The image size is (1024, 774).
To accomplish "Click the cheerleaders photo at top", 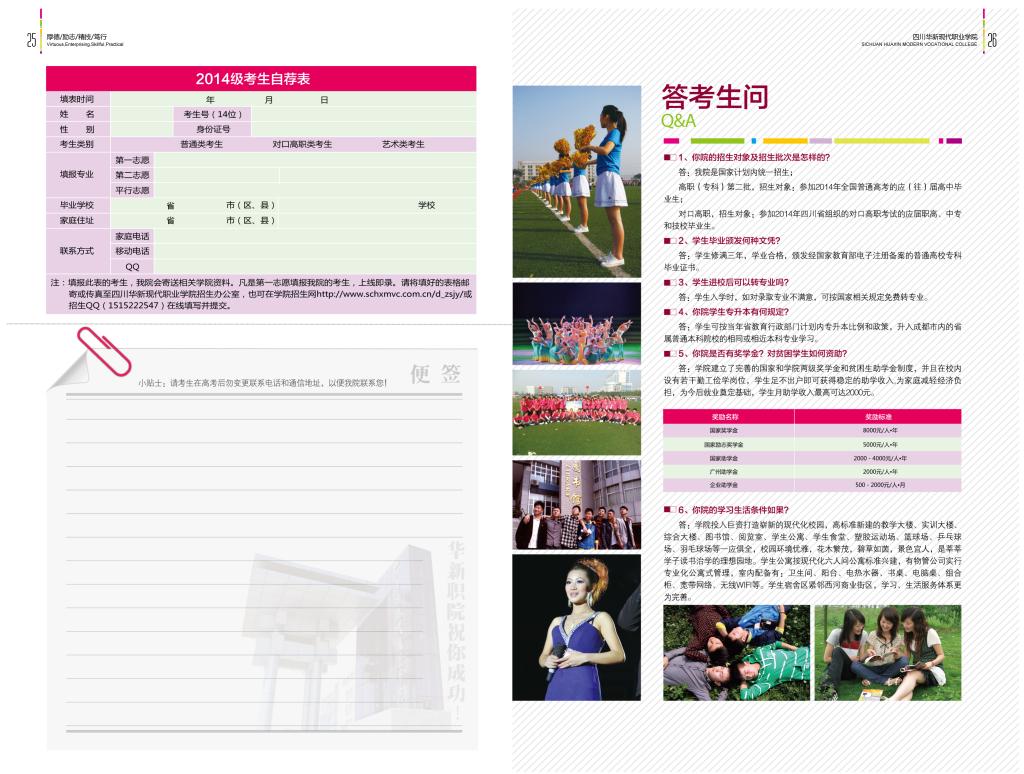I will (577, 180).
